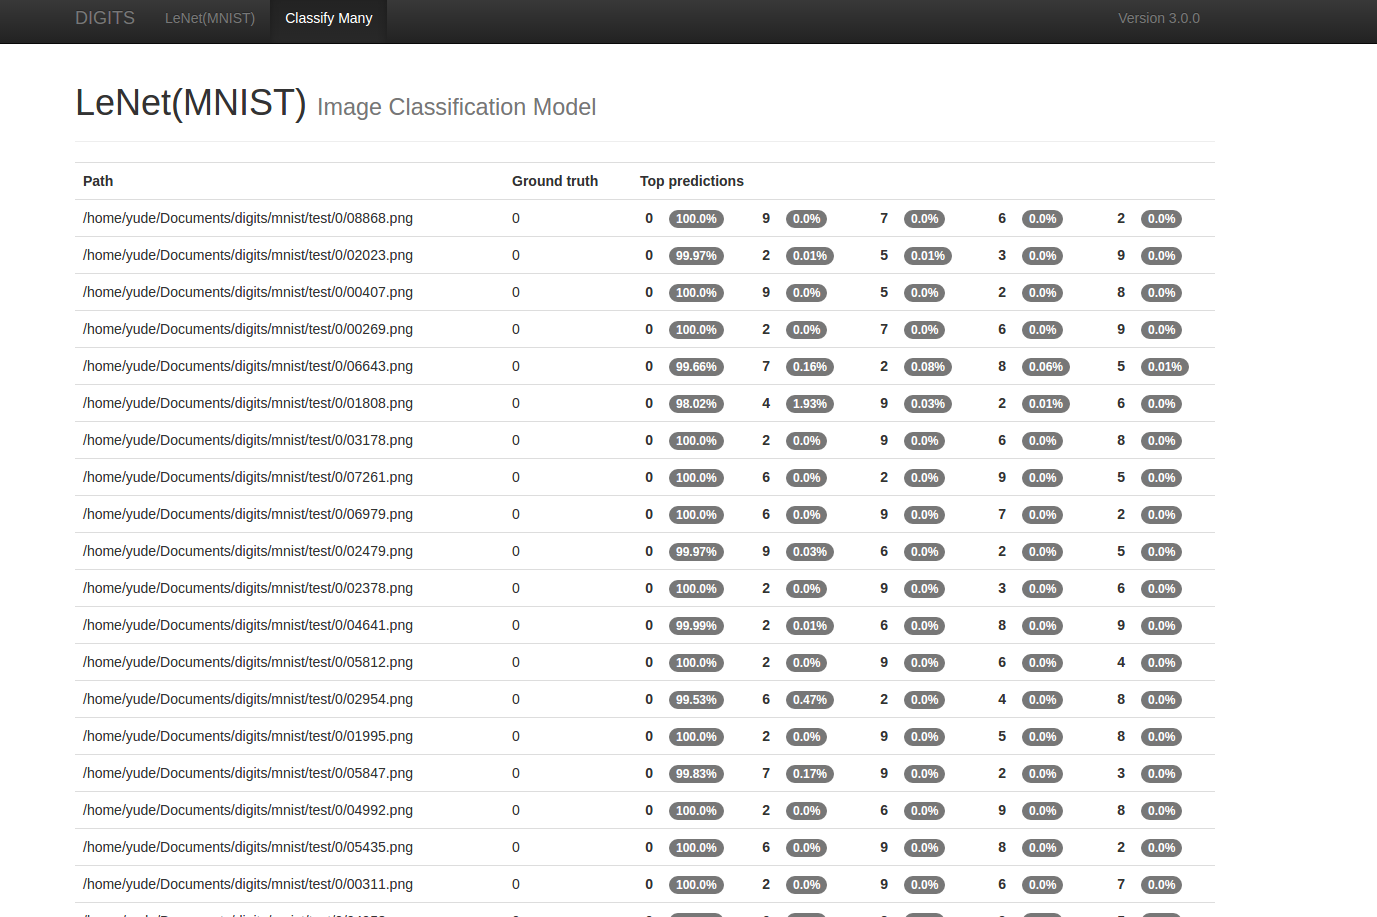This screenshot has width=1377, height=917.
Task: Select path ending 02479.png
Action: [248, 551]
